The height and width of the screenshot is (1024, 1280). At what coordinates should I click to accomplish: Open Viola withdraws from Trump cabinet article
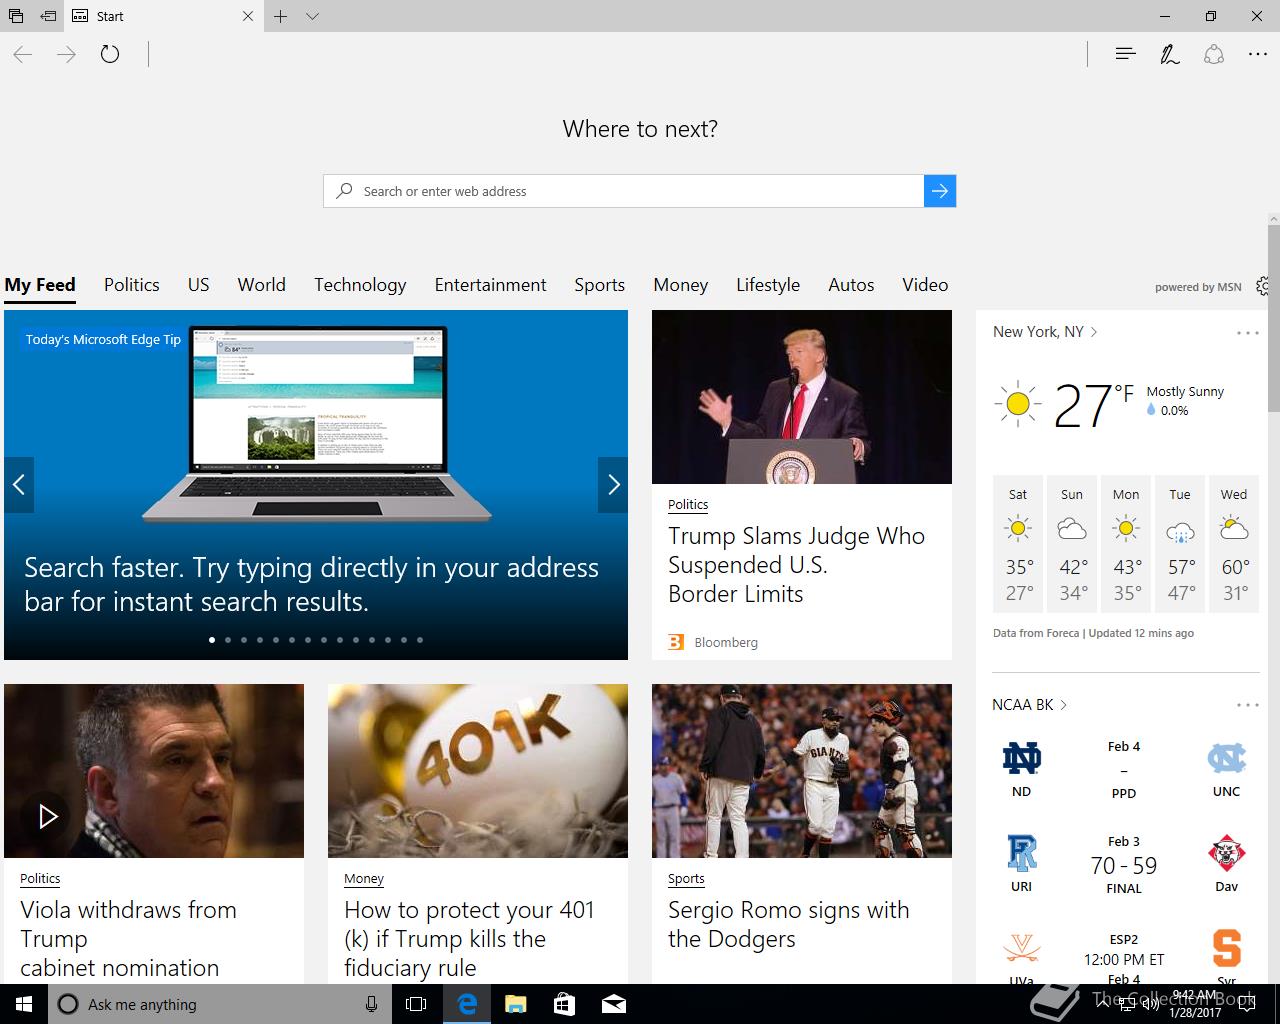(128, 938)
